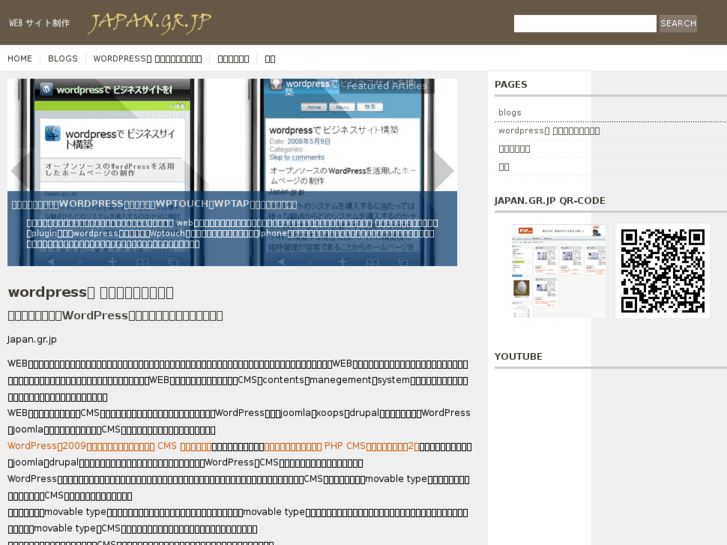The image size is (727, 545).
Task: Open the WORDPRESS navigation menu item
Action: pyautogui.click(x=147, y=58)
